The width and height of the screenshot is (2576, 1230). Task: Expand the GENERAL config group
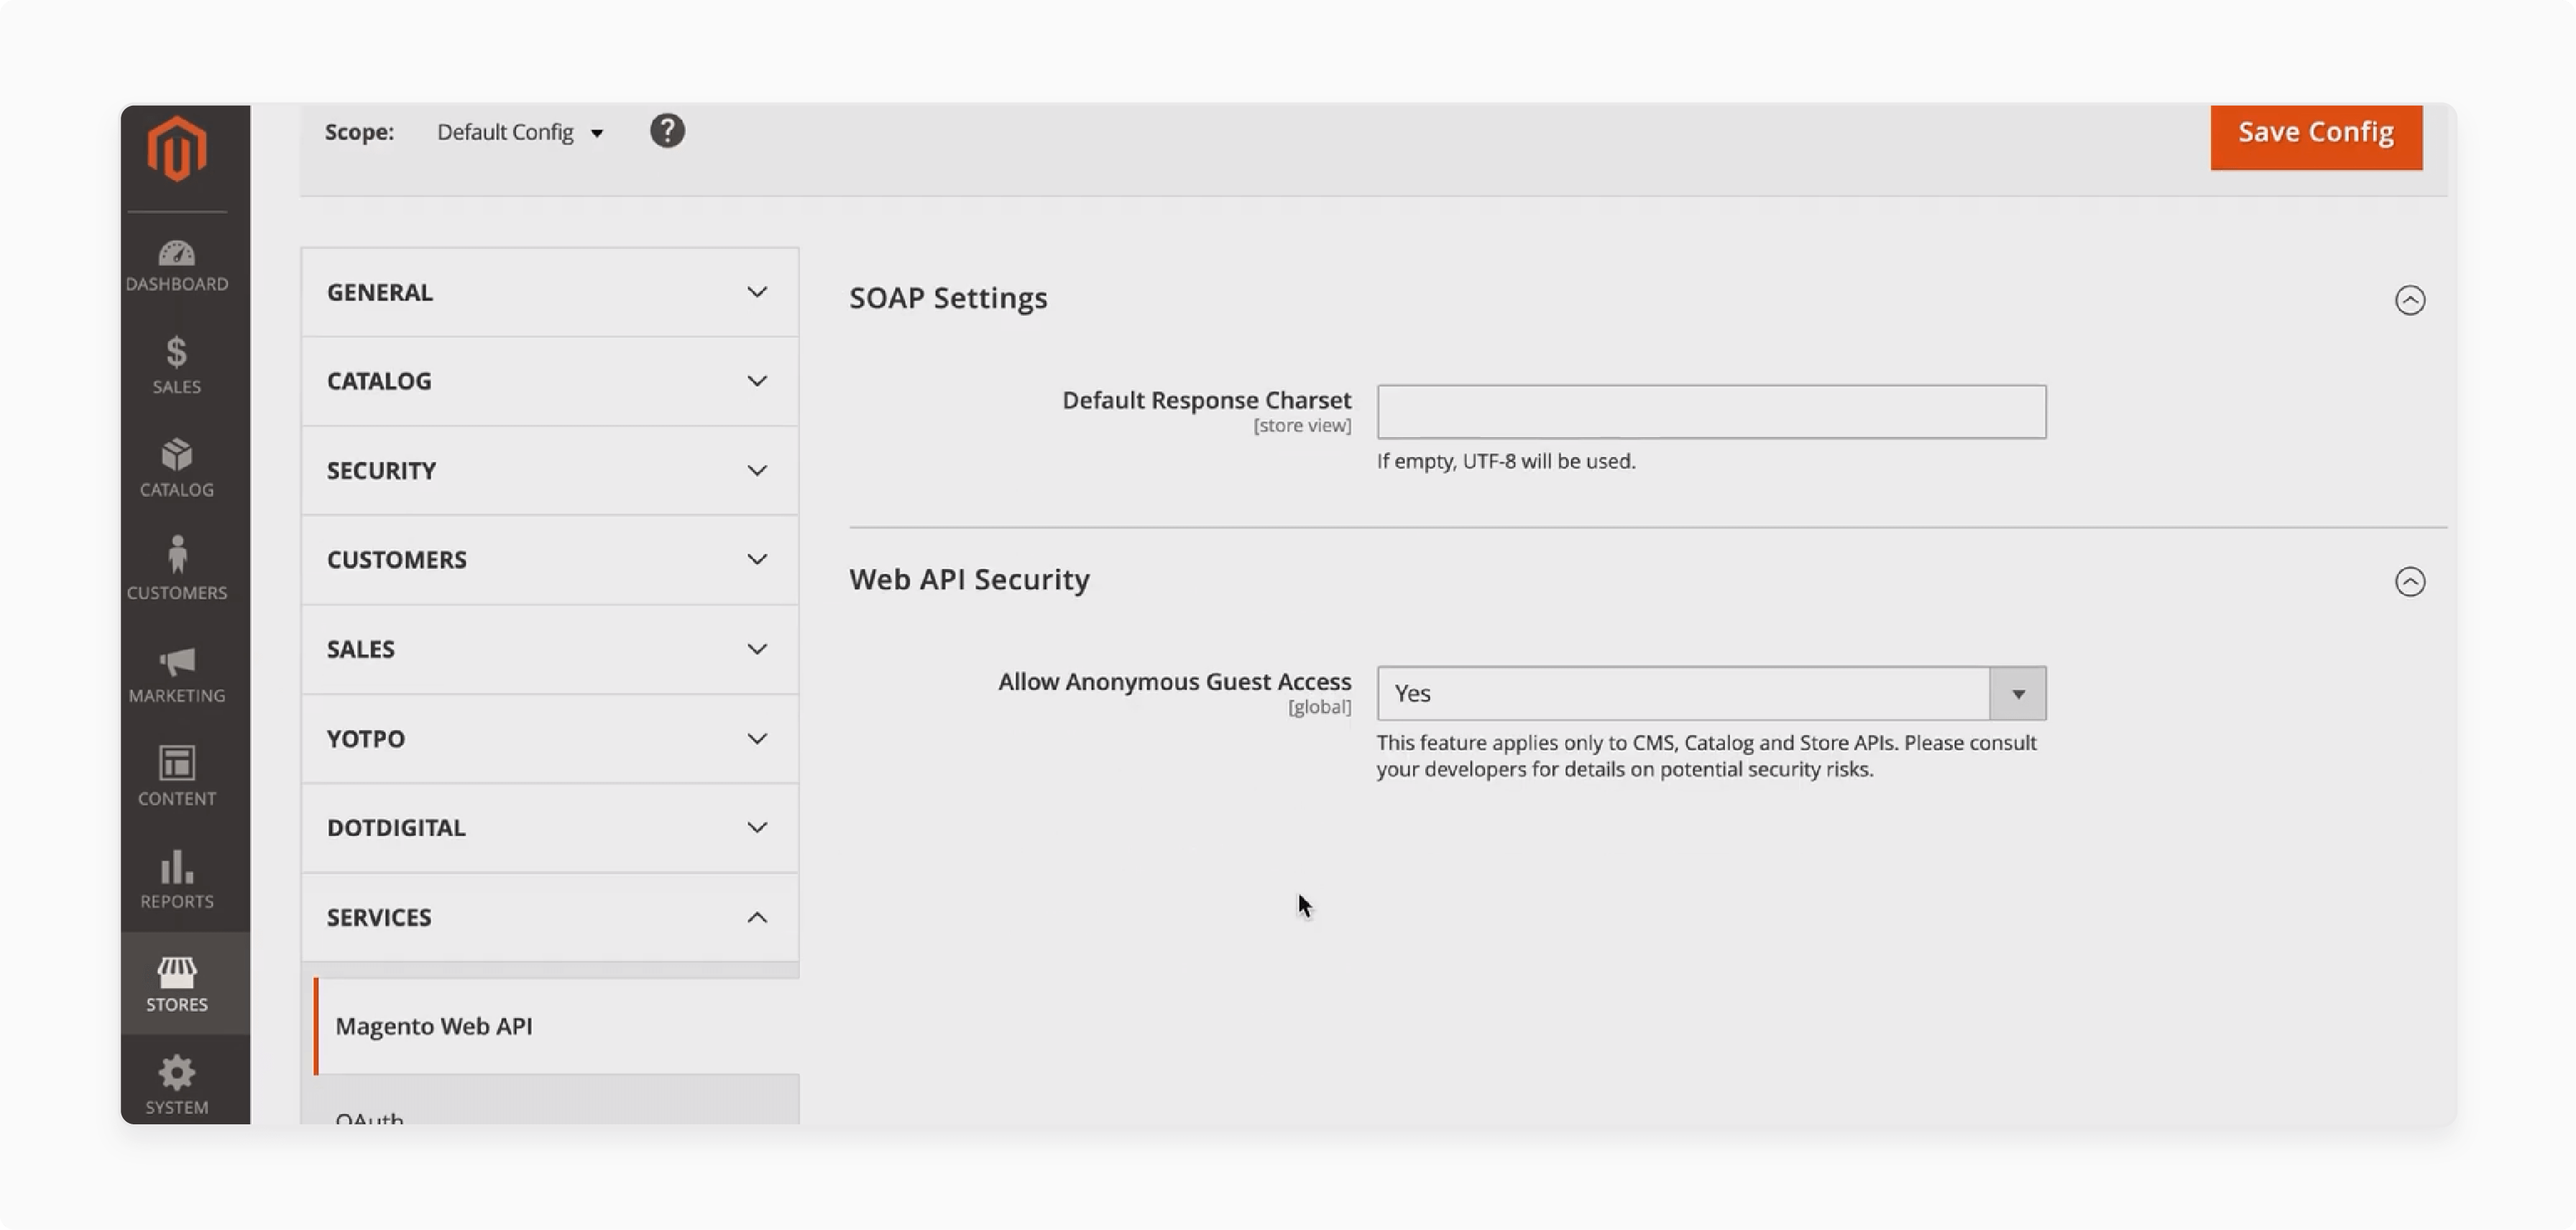coord(550,292)
